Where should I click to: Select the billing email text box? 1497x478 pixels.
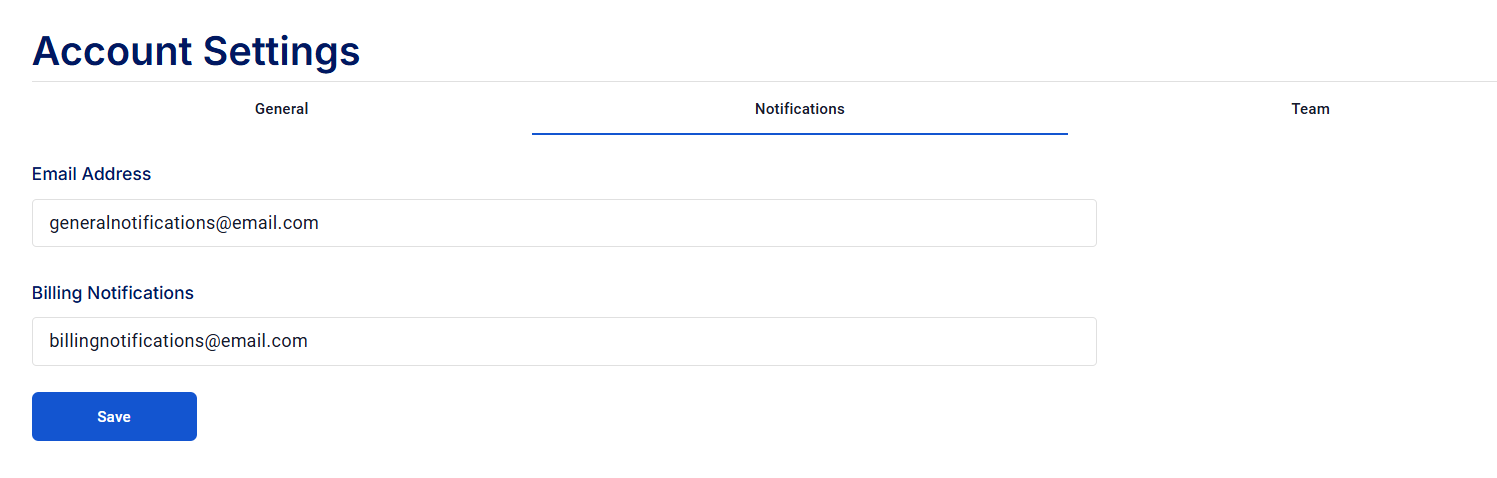(564, 341)
